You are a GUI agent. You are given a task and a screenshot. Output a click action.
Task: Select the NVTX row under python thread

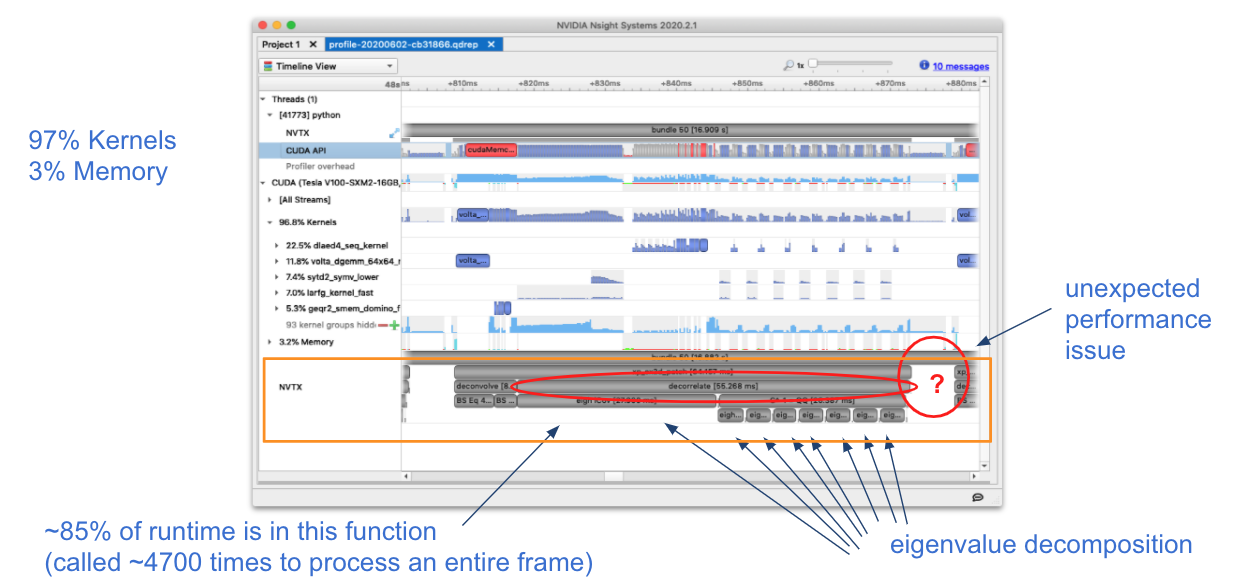[x=300, y=131]
